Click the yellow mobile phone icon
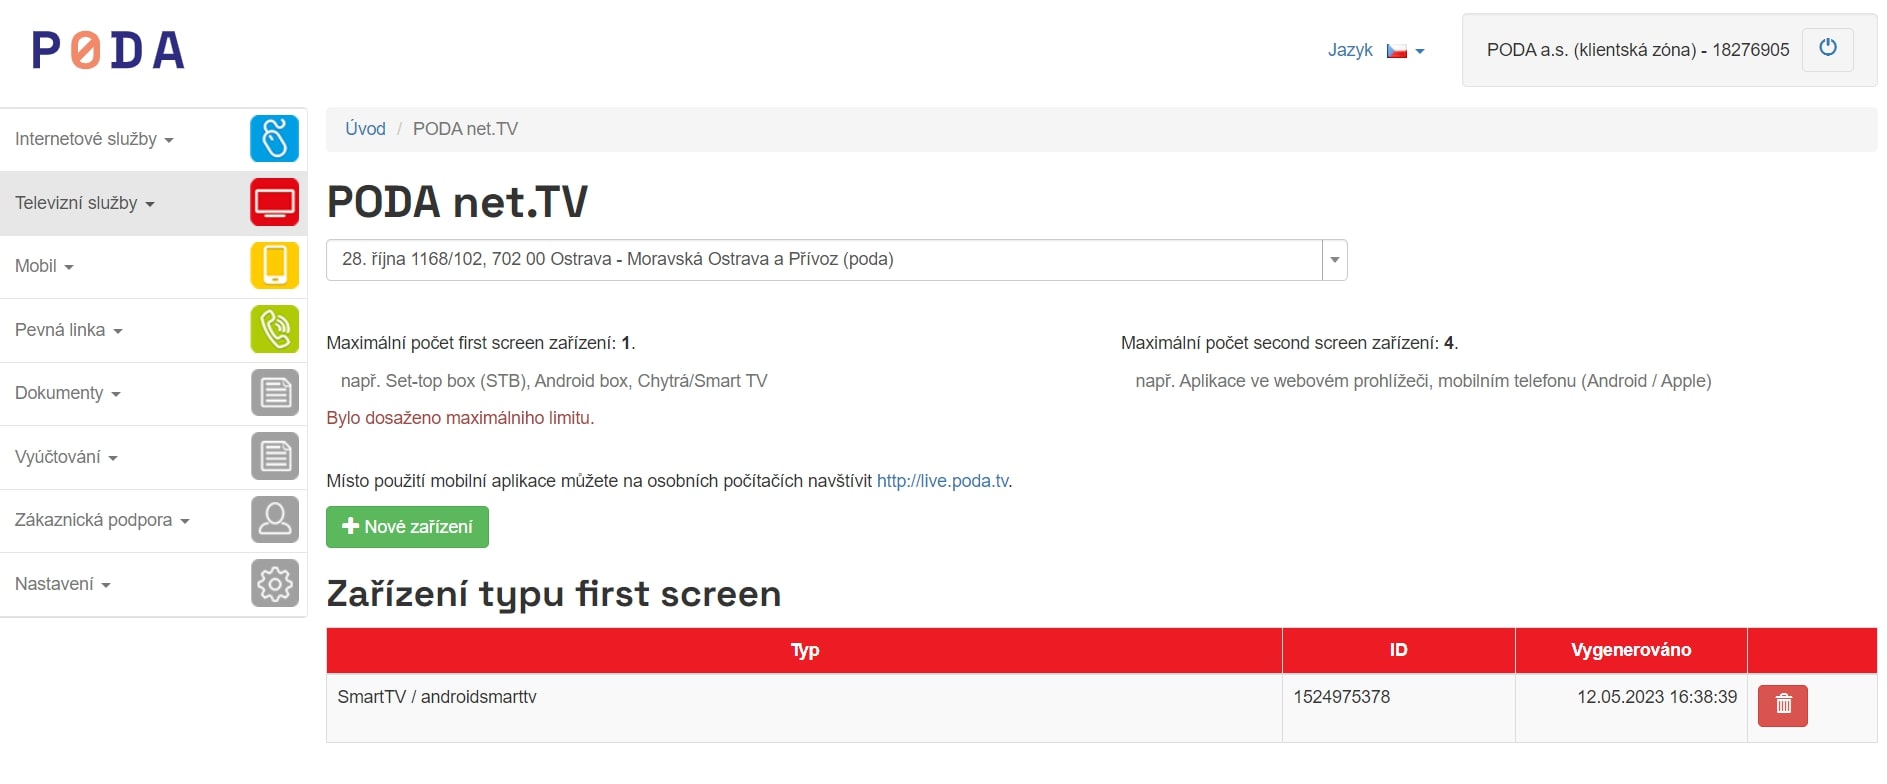Screen dimensions: 1887x784 coord(274,266)
